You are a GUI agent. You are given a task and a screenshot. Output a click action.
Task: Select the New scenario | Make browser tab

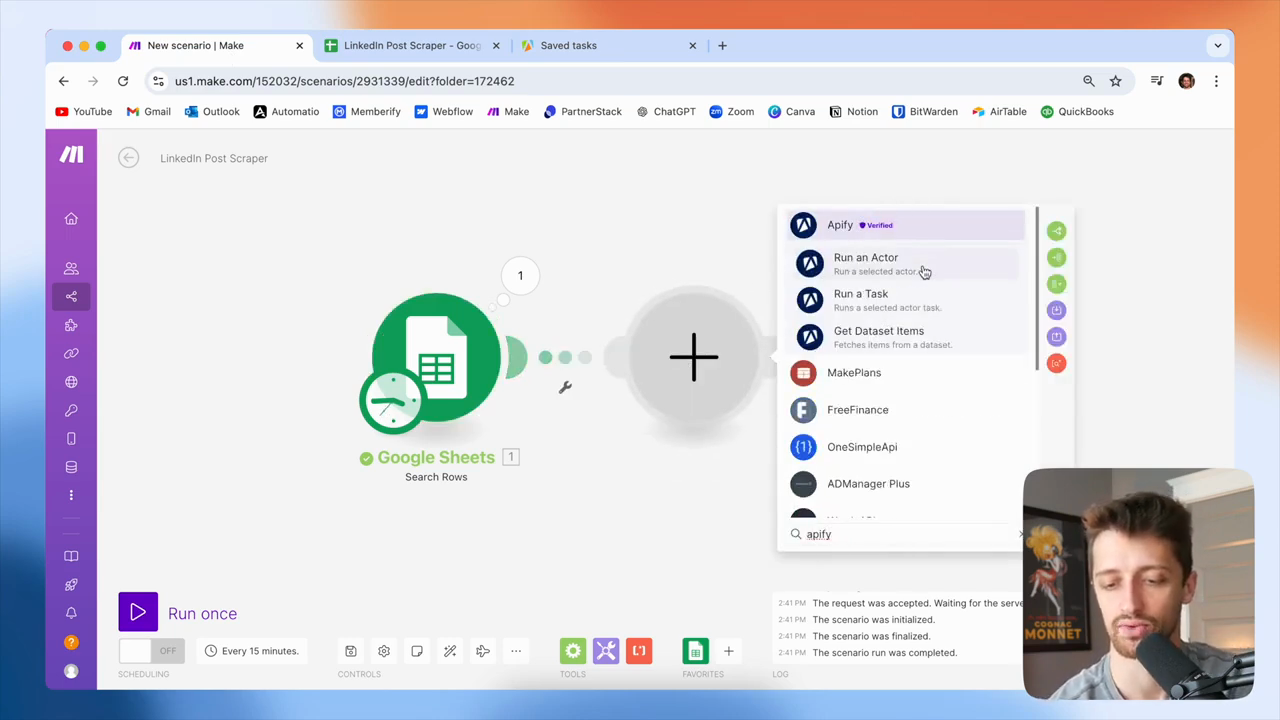pos(217,45)
